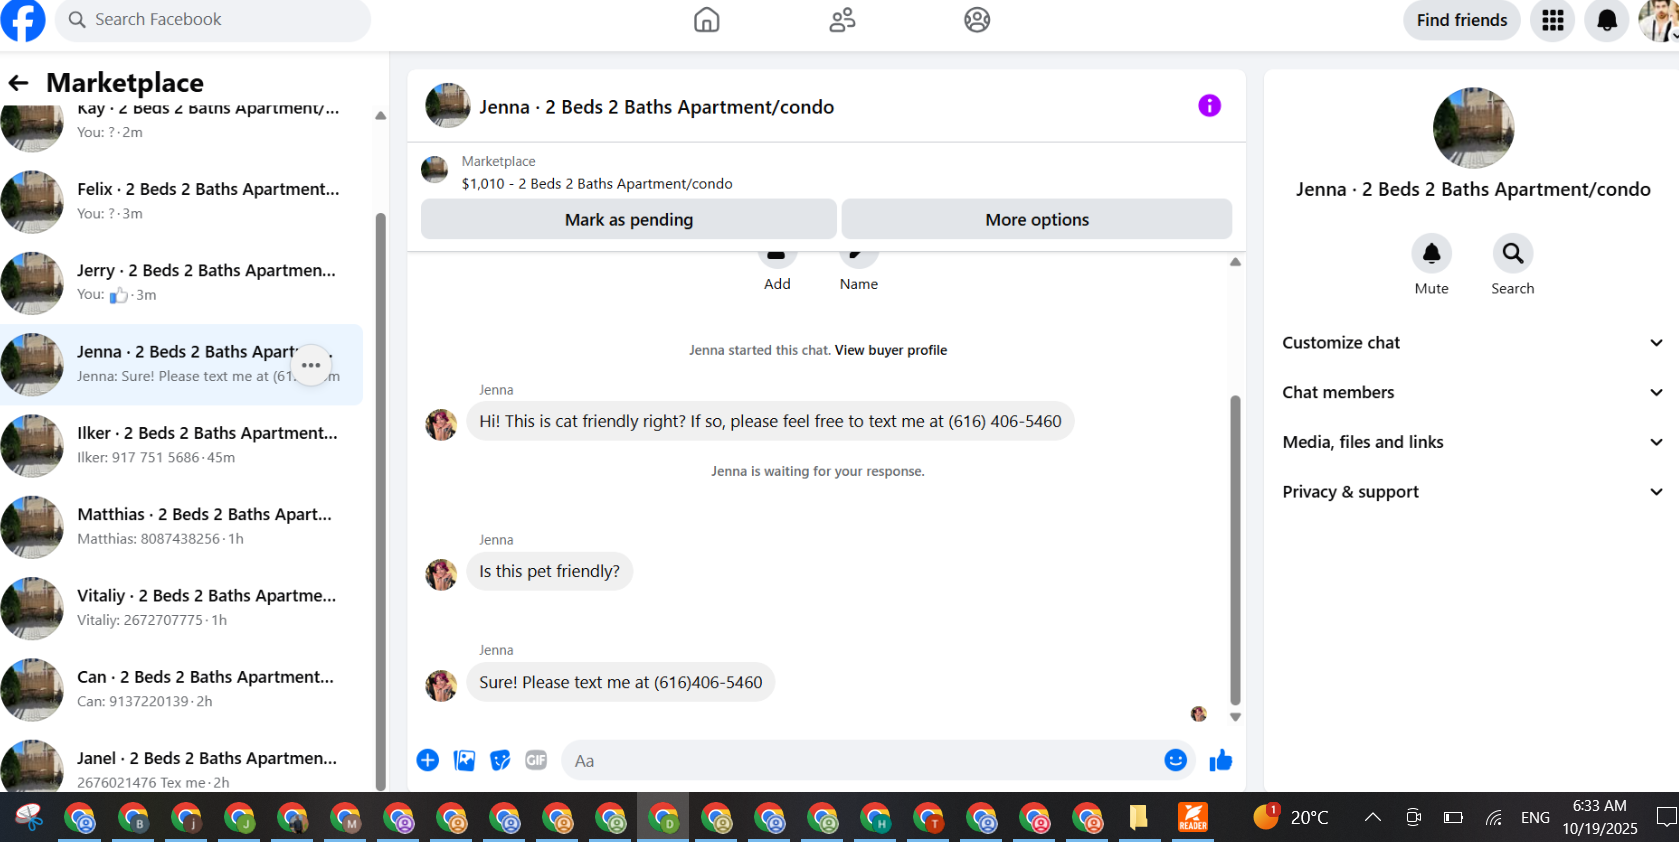The image size is (1679, 842).
Task: Click the ENG language indicator
Action: point(1535,818)
